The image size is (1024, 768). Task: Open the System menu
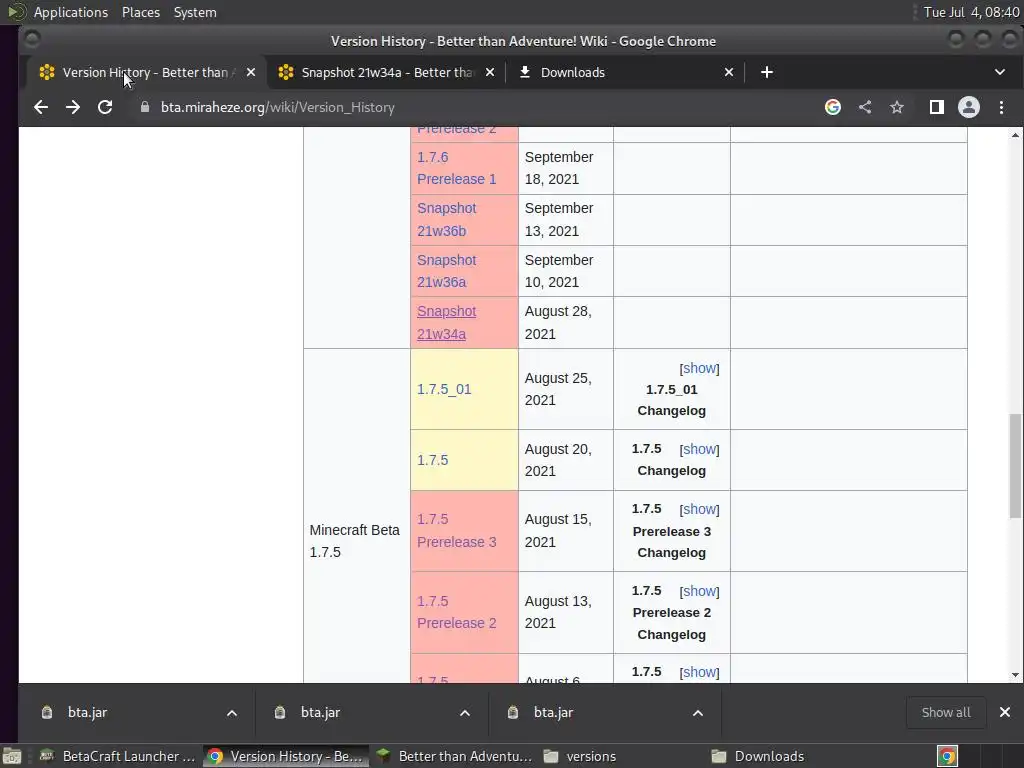tap(195, 12)
